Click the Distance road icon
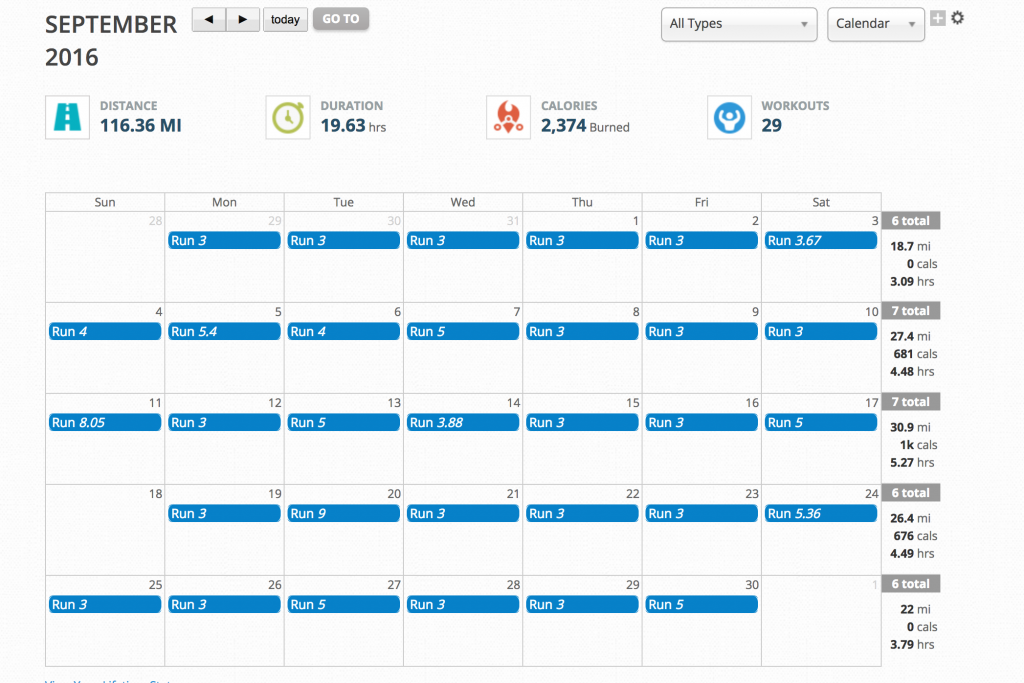The image size is (1024, 683). point(67,118)
